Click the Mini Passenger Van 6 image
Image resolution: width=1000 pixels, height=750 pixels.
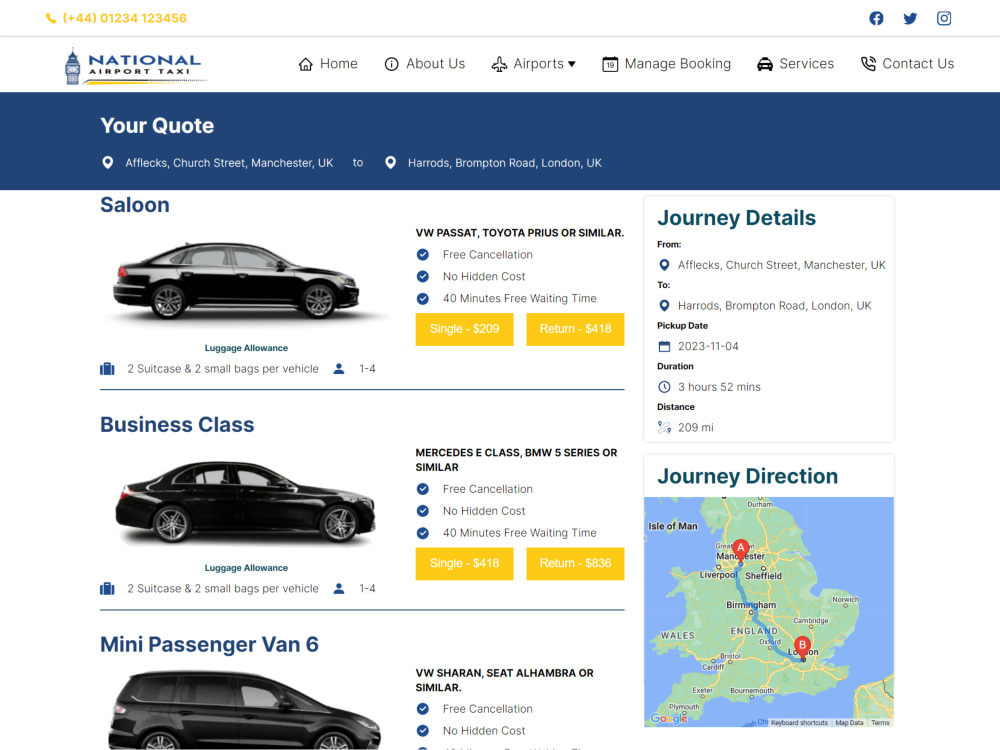(x=245, y=709)
